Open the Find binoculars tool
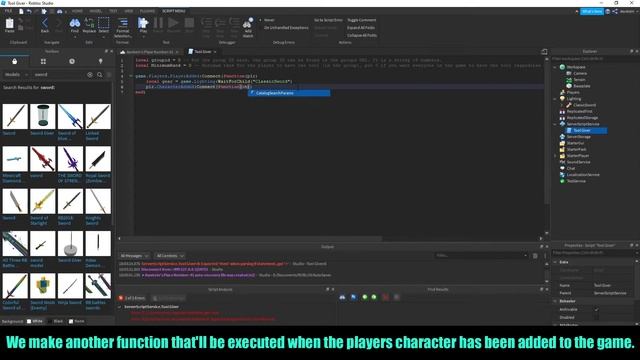The width and height of the screenshot is (640, 360). [75, 24]
